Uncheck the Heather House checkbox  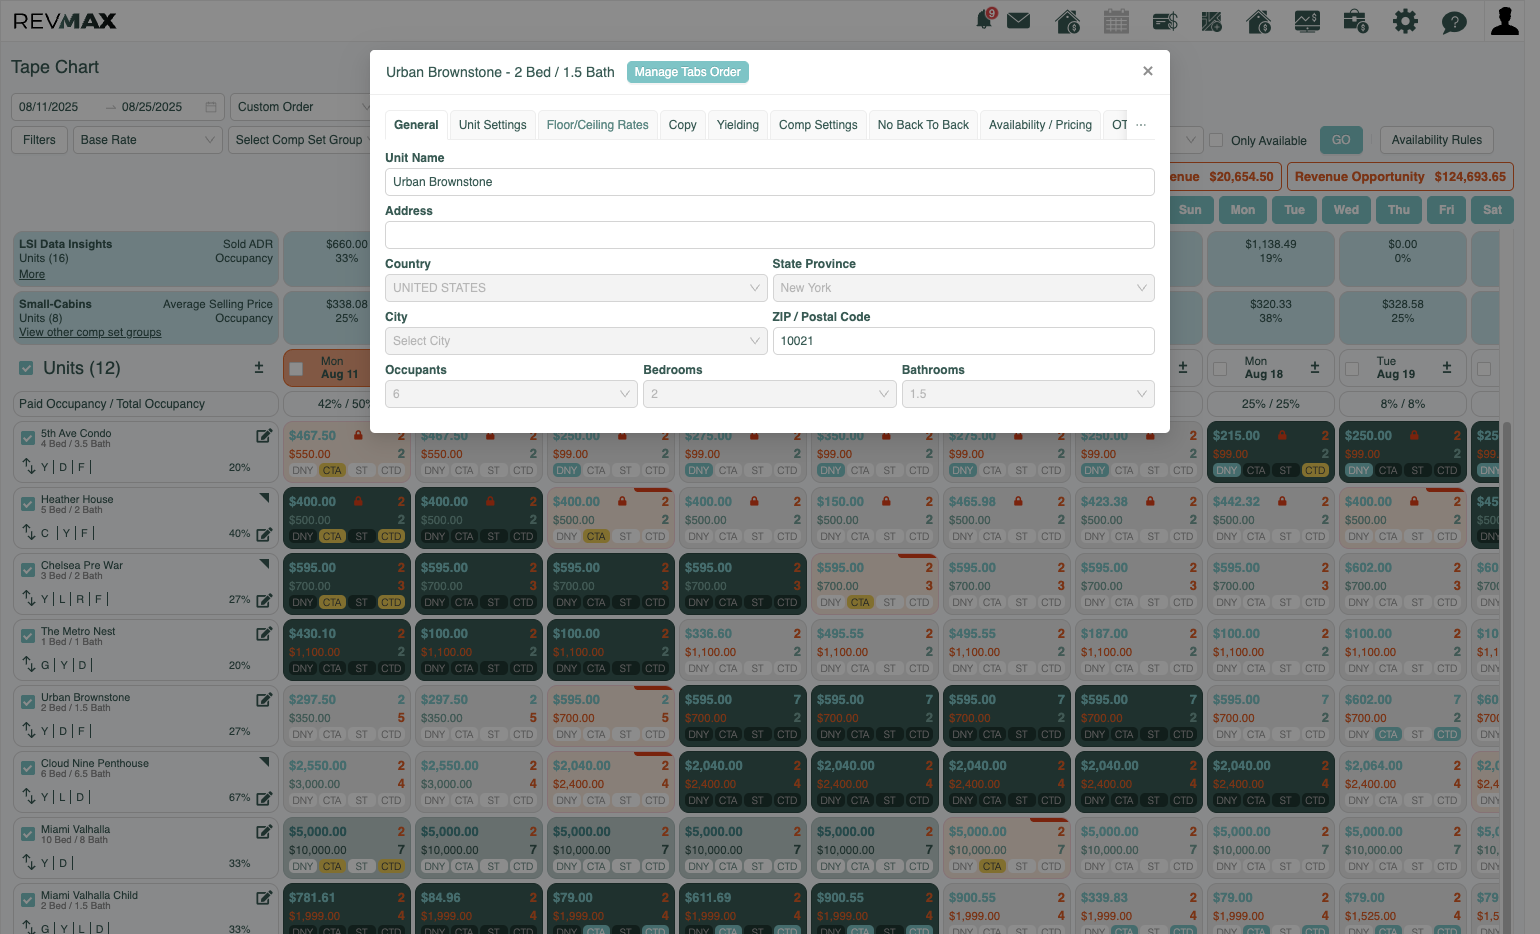pos(28,503)
